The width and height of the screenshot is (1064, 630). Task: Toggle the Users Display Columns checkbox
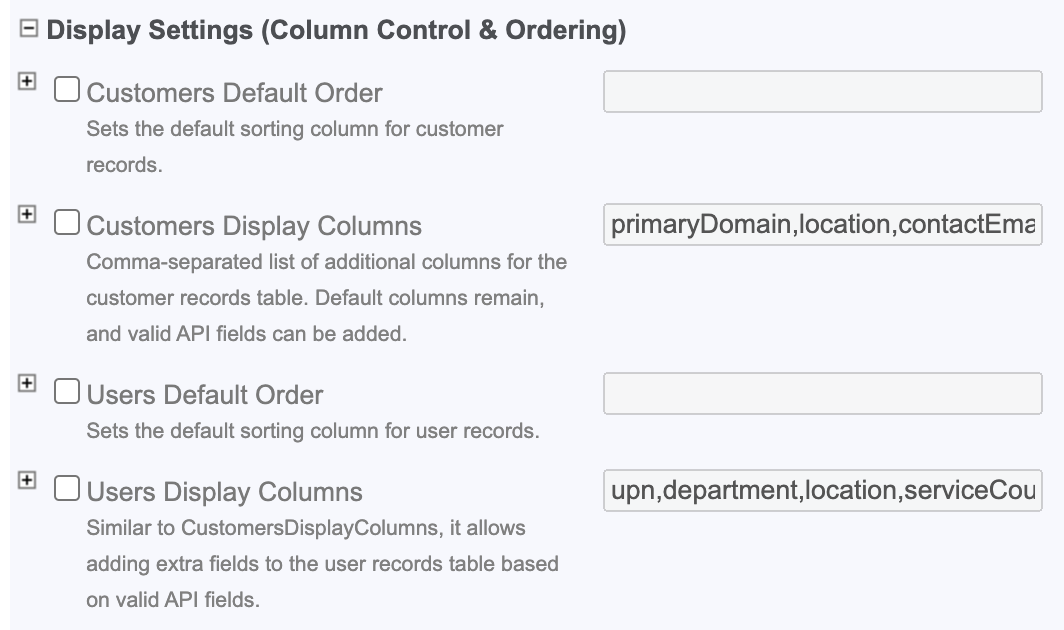[x=67, y=490]
